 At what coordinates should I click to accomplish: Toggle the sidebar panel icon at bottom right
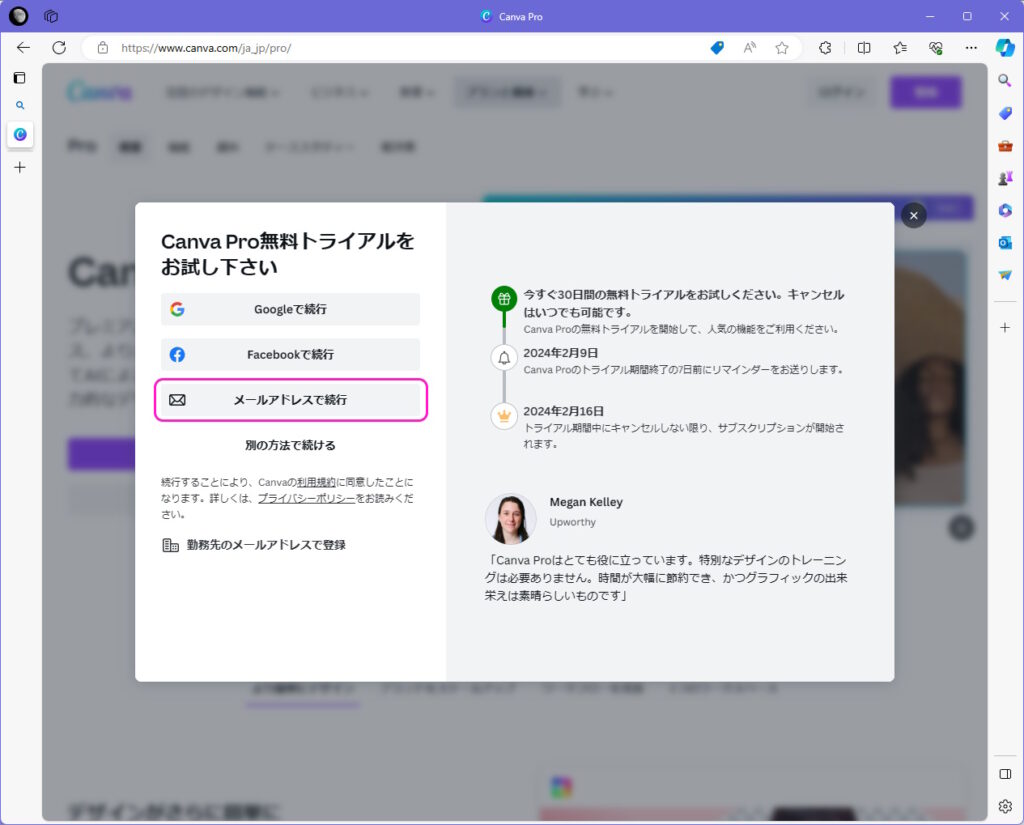[1005, 774]
